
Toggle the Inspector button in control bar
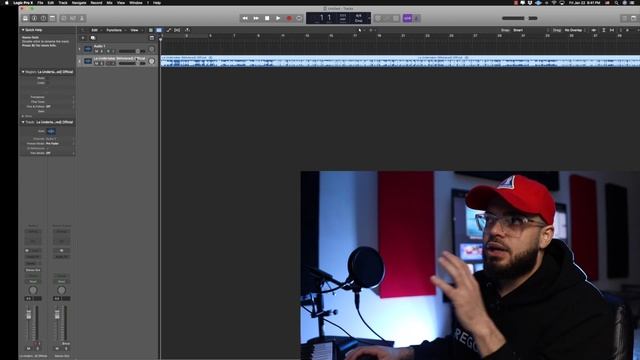click(34, 18)
